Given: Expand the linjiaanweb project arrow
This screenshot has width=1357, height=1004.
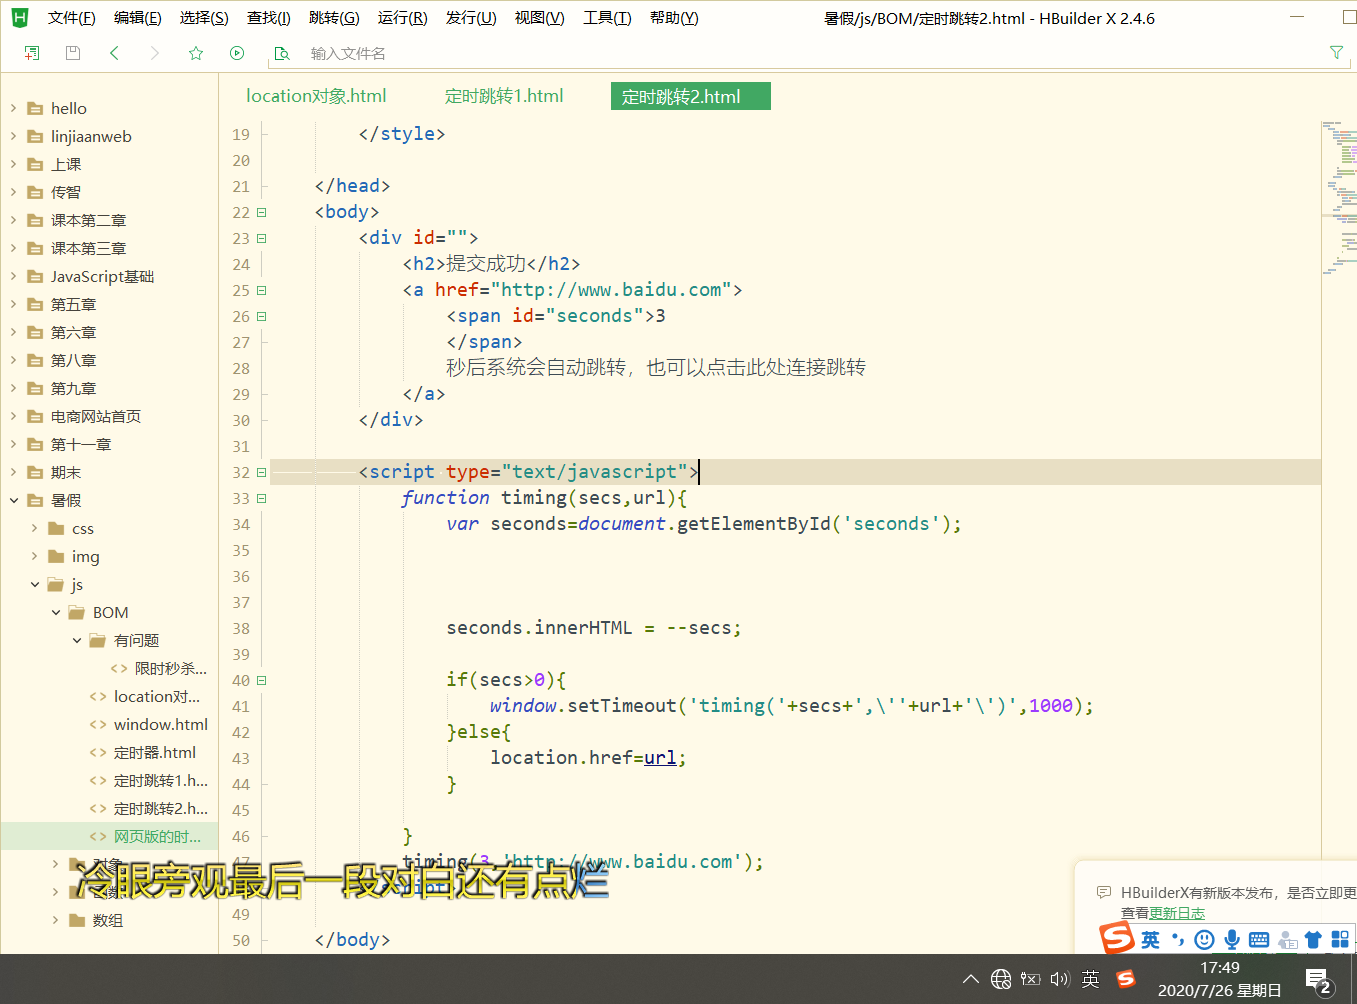Looking at the screenshot, I should [13, 136].
